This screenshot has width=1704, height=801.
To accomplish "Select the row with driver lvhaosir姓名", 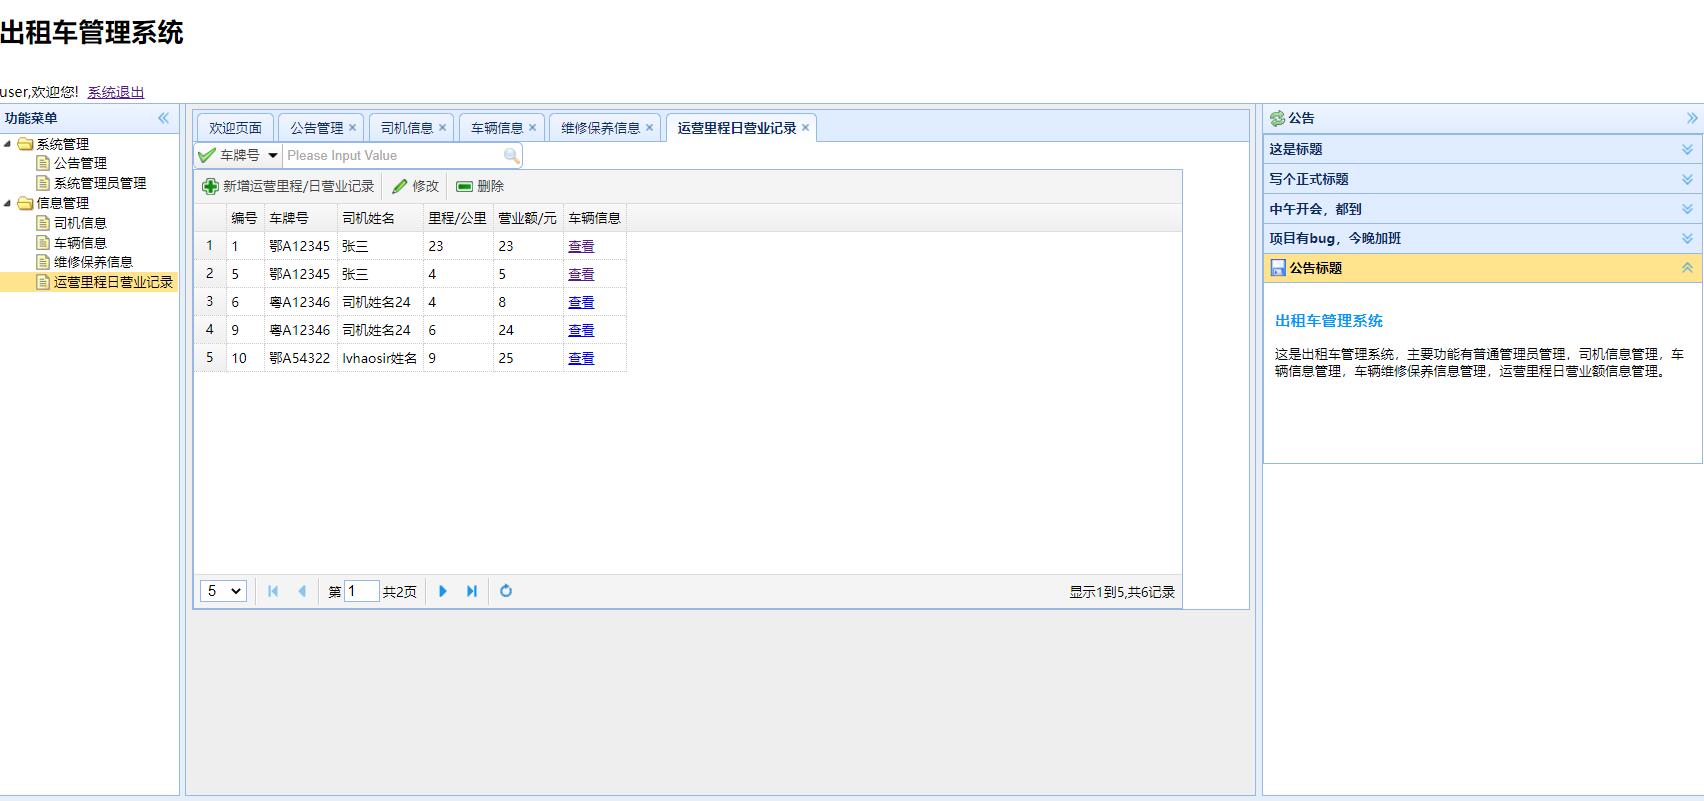I will (x=410, y=358).
